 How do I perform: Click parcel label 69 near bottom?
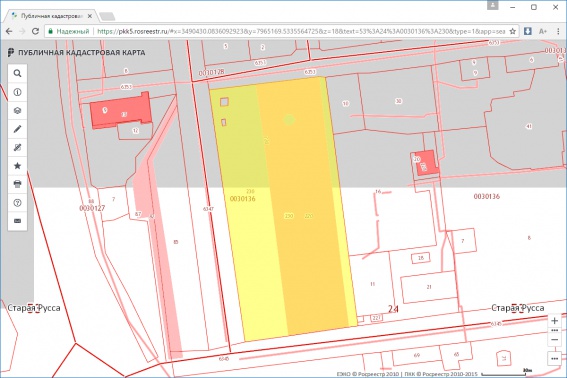click(x=417, y=355)
